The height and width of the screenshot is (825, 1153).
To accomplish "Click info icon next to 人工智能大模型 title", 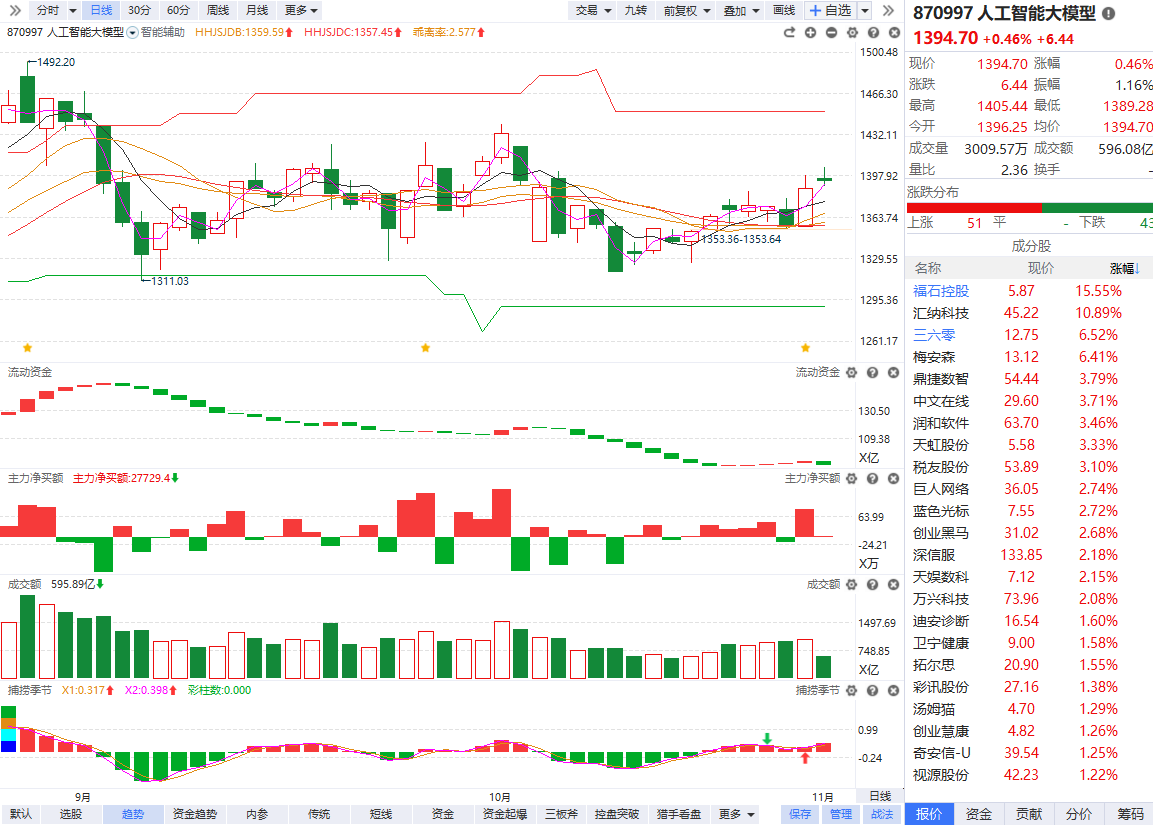I will [1108, 13].
